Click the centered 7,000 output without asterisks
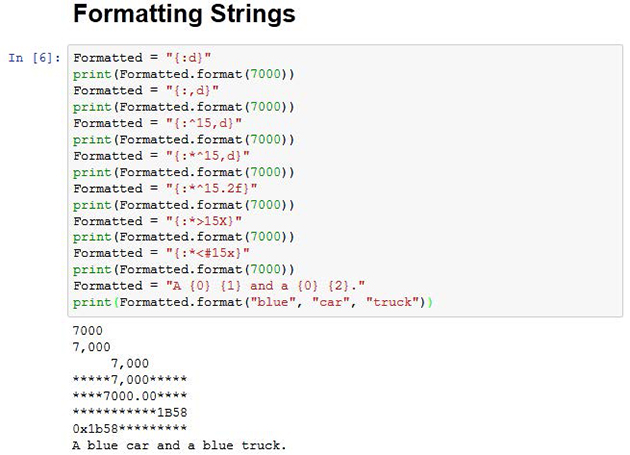The width and height of the screenshot is (630, 455). (x=130, y=363)
